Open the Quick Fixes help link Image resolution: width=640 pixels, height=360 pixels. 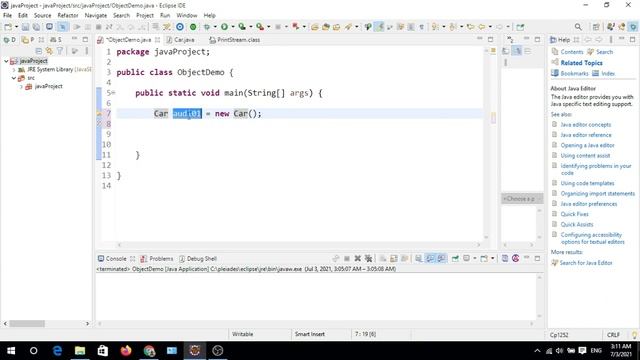point(574,214)
